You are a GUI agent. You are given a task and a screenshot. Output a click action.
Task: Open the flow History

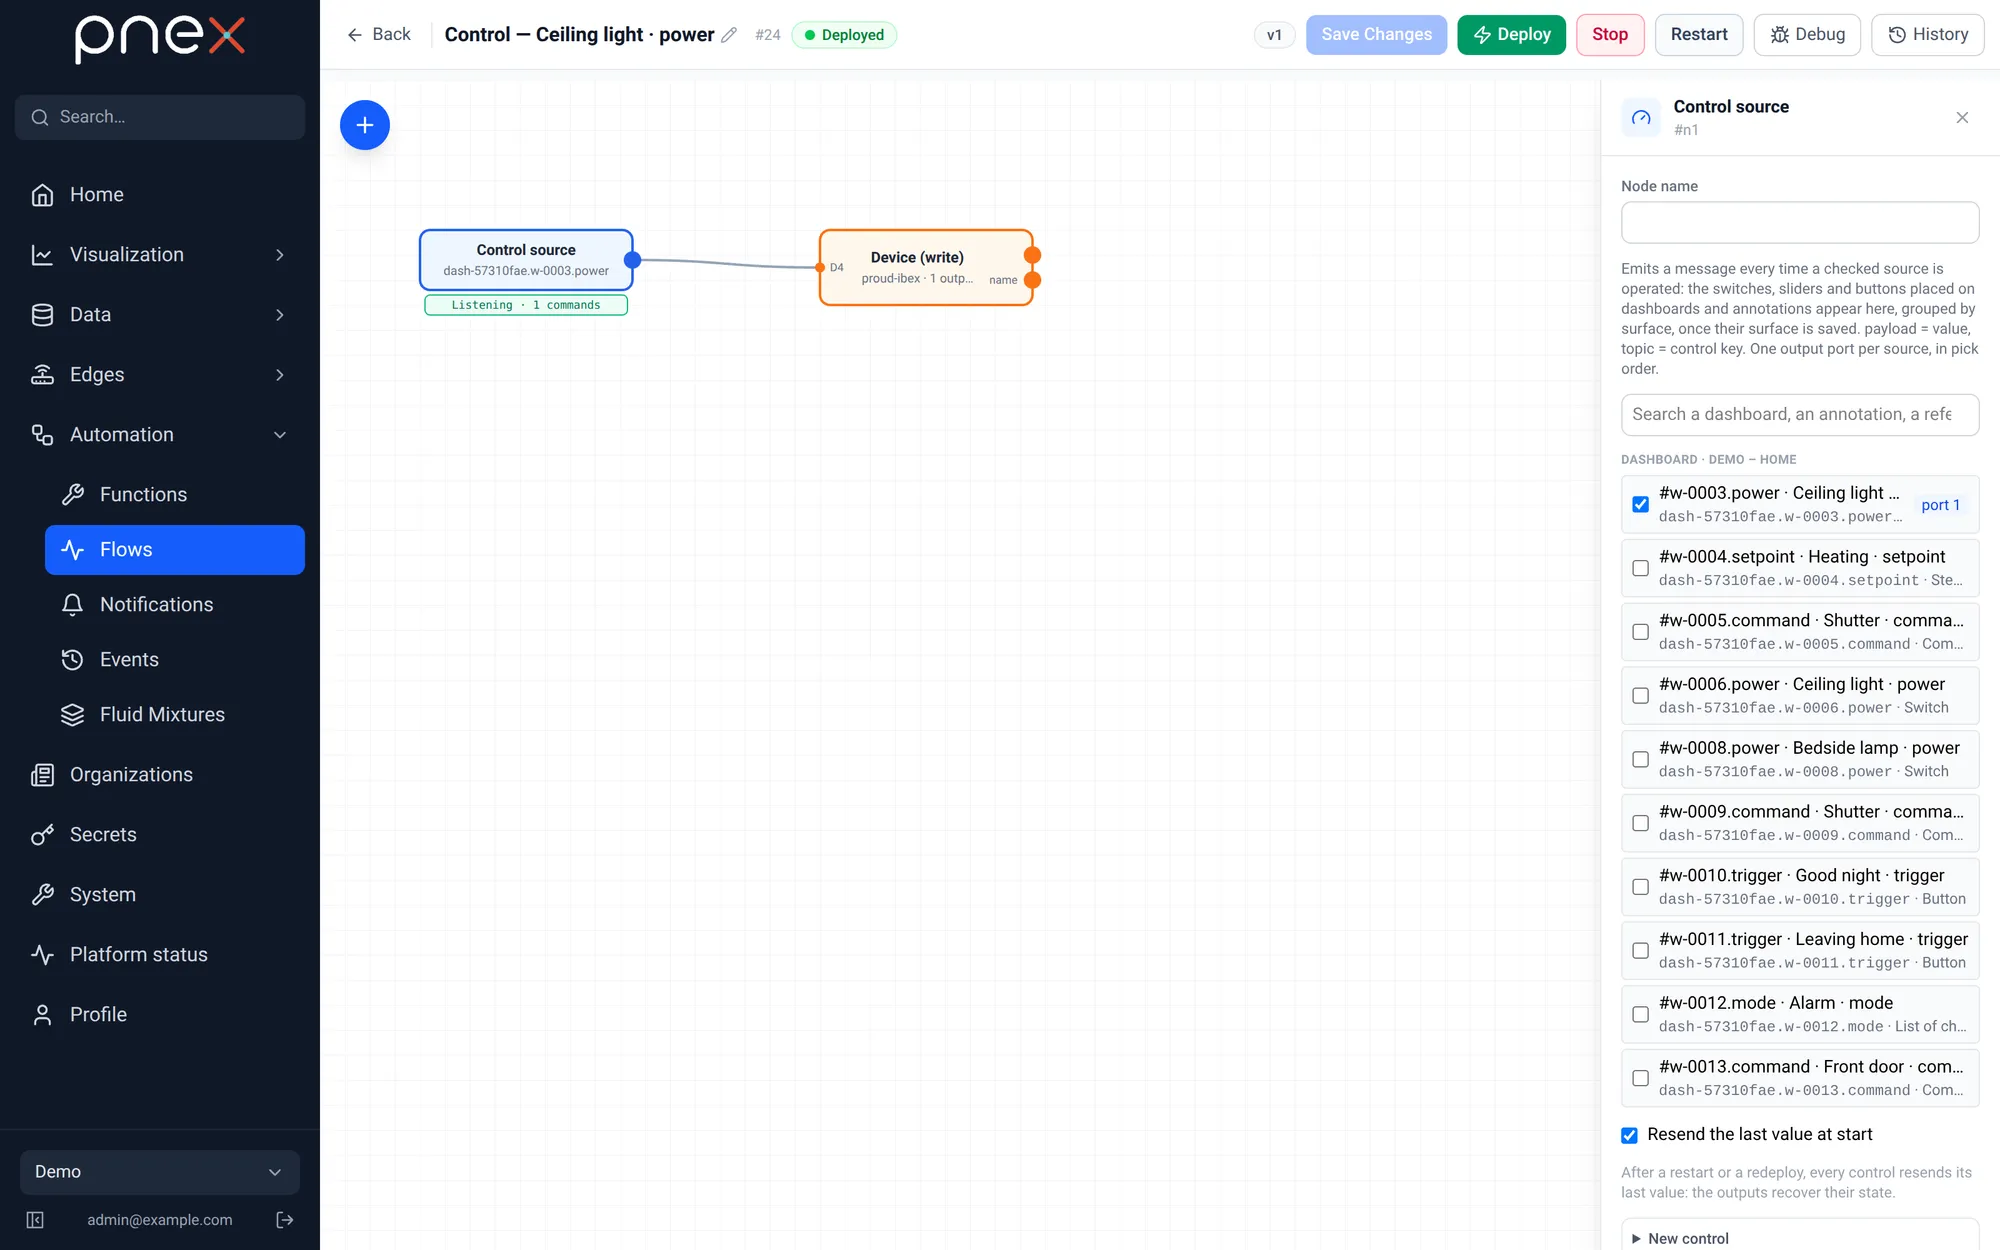tap(1928, 35)
